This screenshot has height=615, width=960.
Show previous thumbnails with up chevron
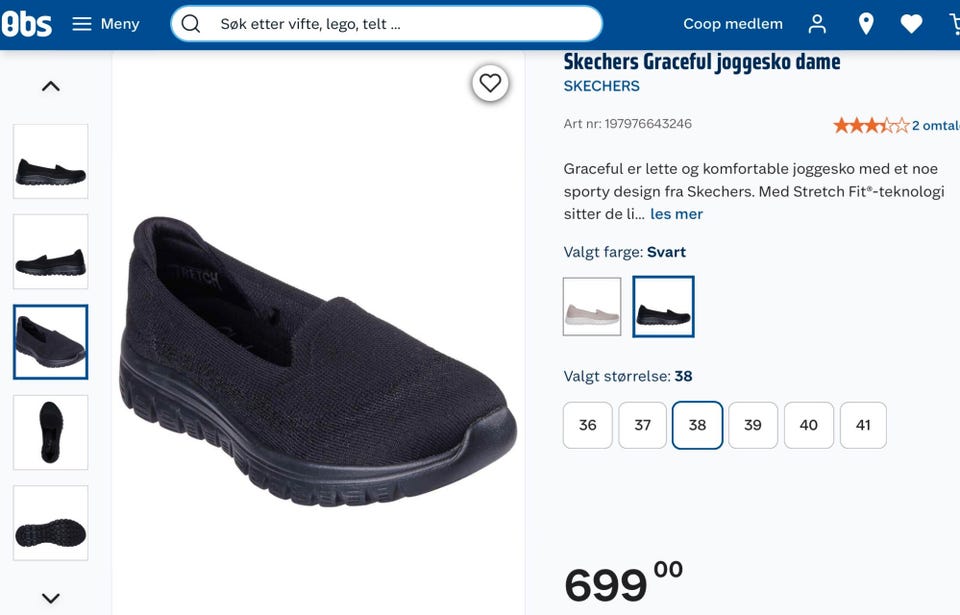[51, 86]
